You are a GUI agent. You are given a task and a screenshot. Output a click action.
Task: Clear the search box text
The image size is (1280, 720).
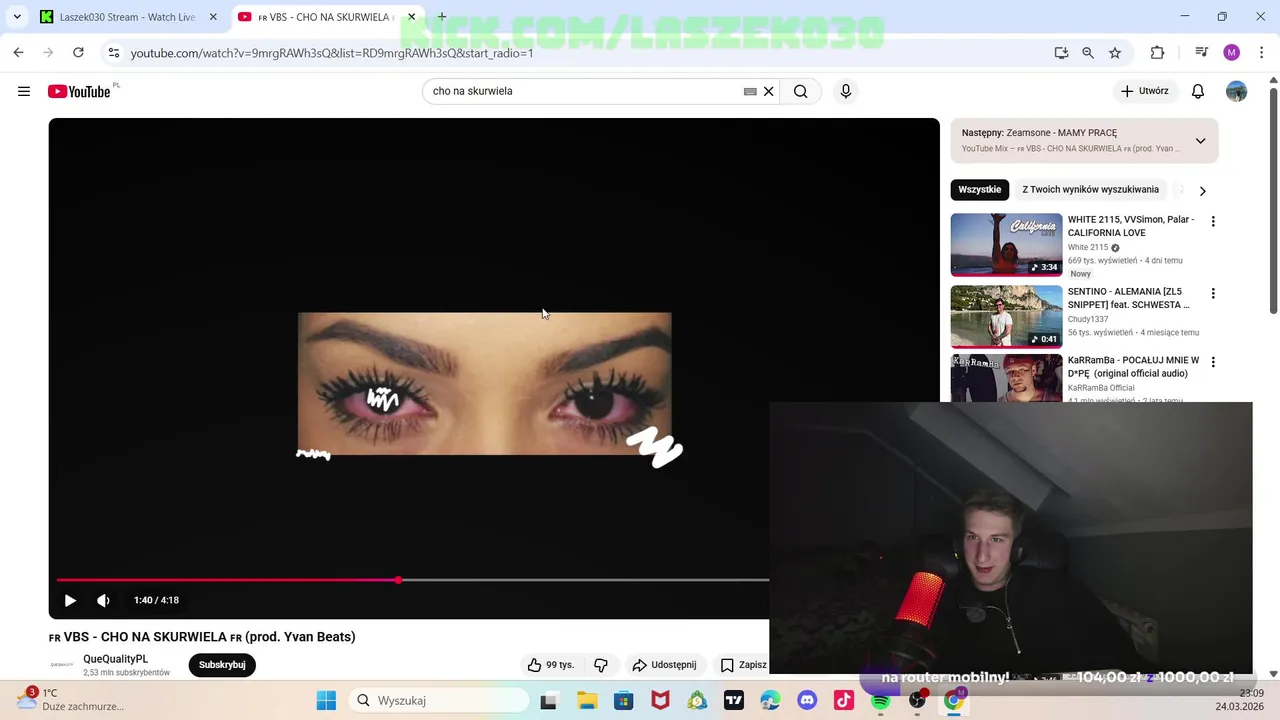coord(768,91)
